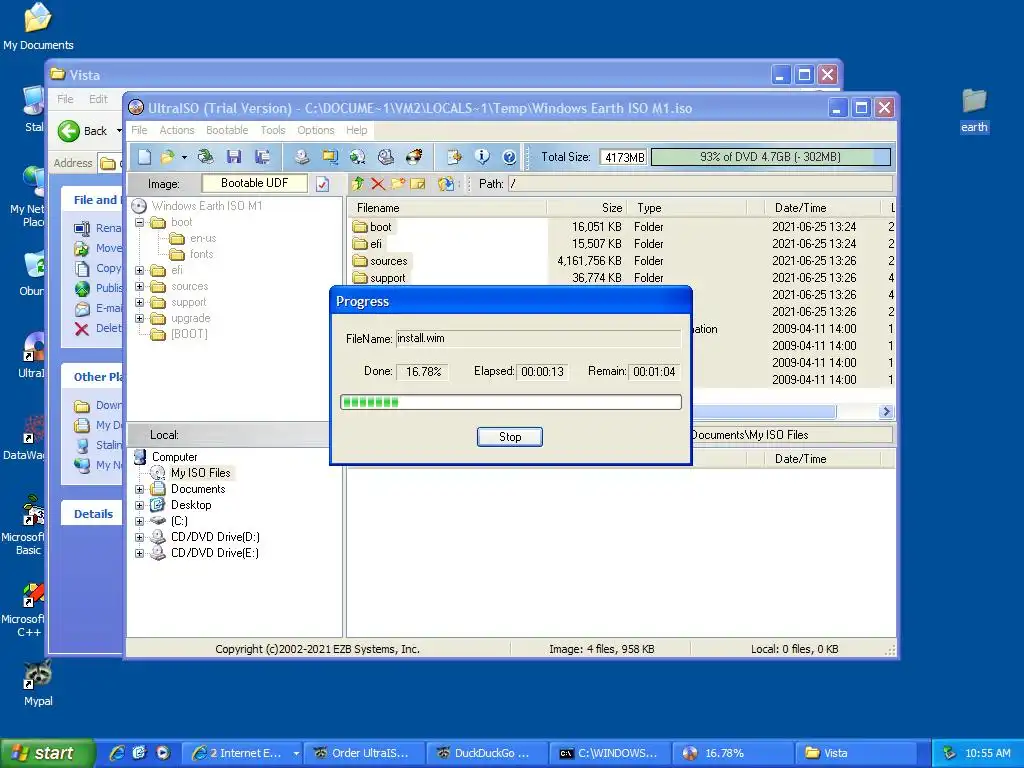
Task: Select the efi folder in file list
Action: (376, 244)
